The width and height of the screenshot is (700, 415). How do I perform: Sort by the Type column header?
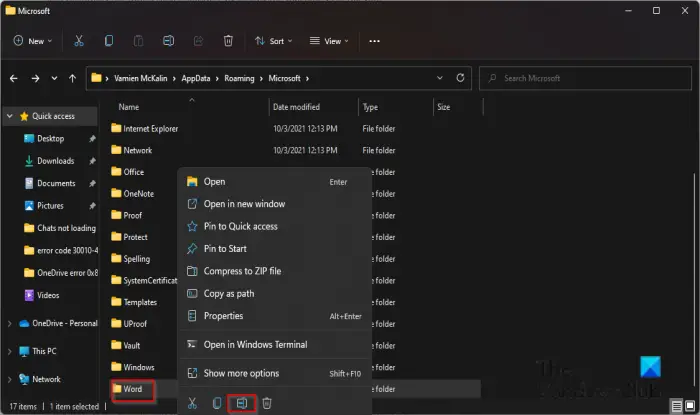[x=370, y=107]
